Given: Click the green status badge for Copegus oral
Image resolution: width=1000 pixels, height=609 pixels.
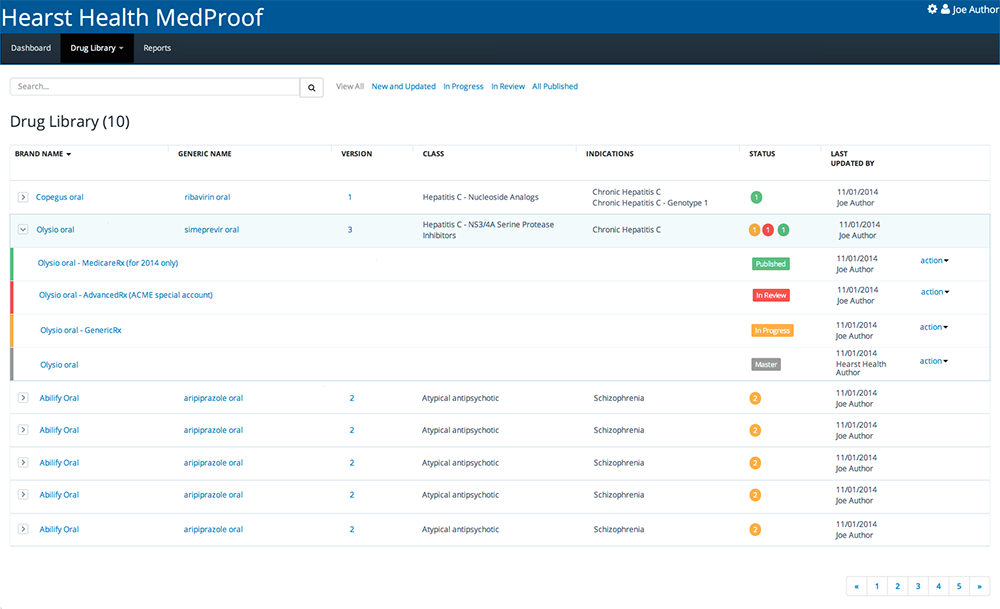Looking at the screenshot, I should tap(756, 197).
